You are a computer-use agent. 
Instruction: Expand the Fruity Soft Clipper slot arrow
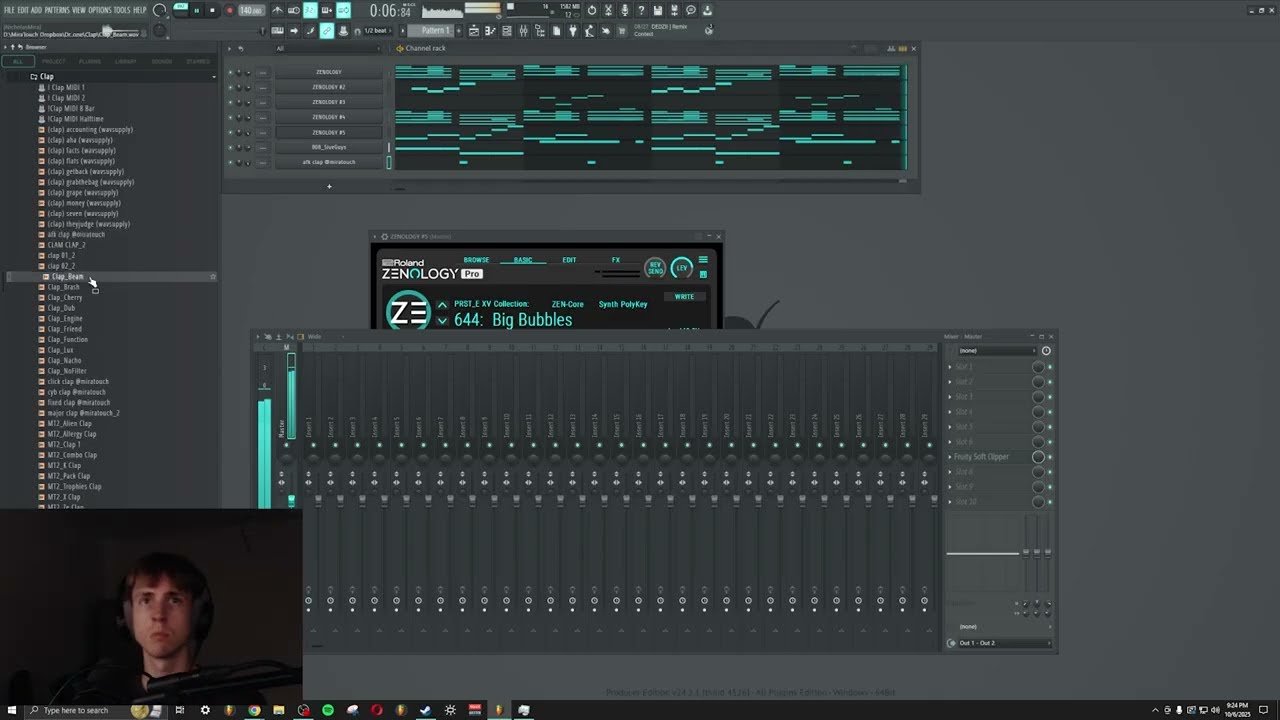click(x=950, y=457)
